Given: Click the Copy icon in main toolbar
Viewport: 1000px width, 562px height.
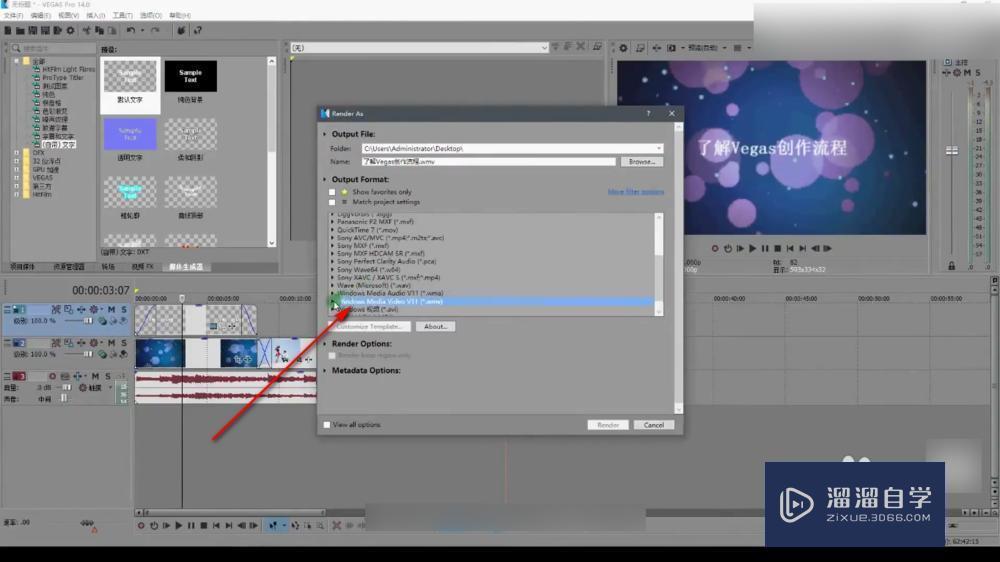Looking at the screenshot, I should tap(99, 31).
